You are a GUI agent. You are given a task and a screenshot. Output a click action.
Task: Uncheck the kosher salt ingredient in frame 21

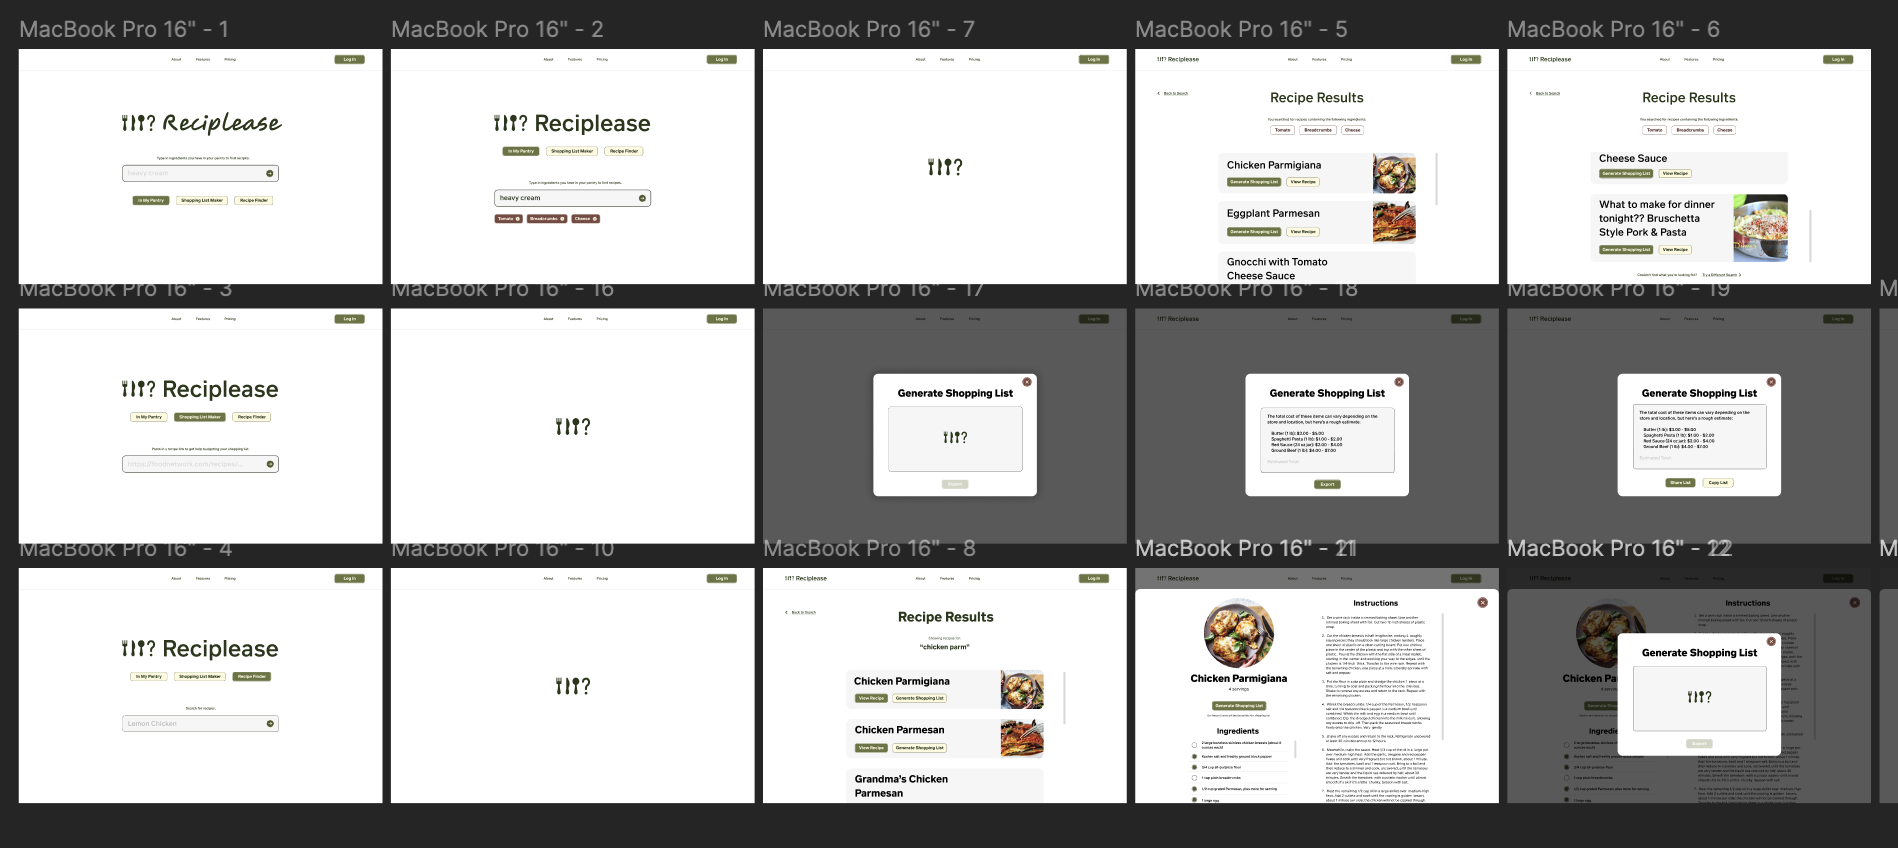point(1194,756)
